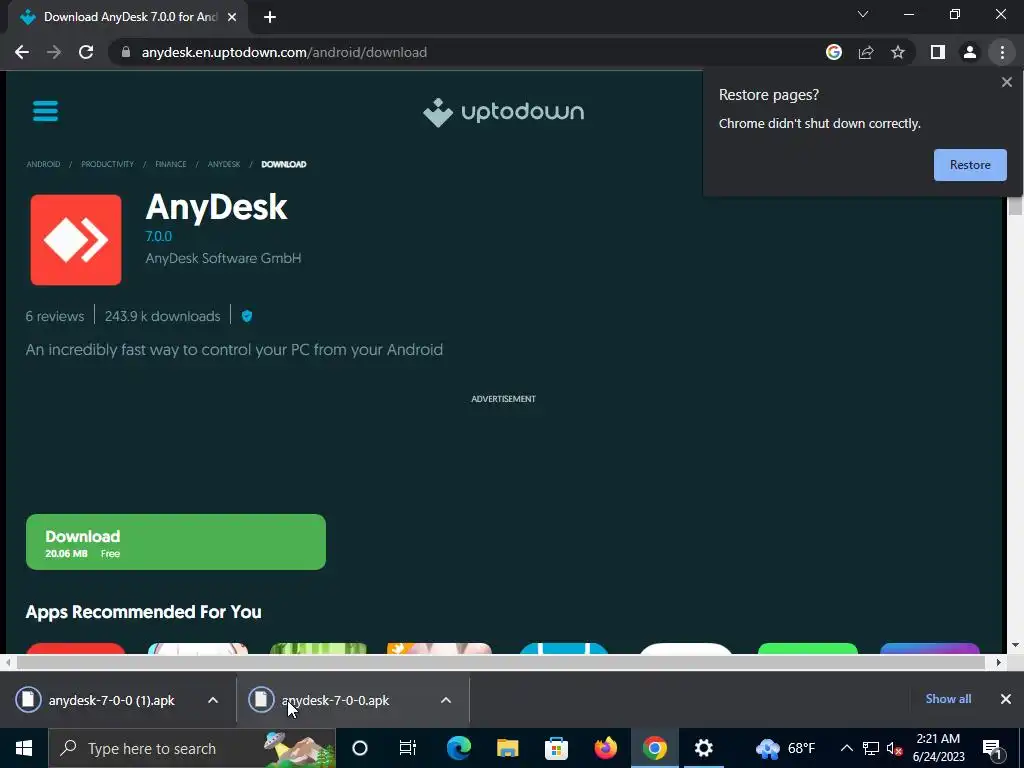Open the Chrome three-dot menu
Image resolution: width=1024 pixels, height=768 pixels.
click(1002, 52)
